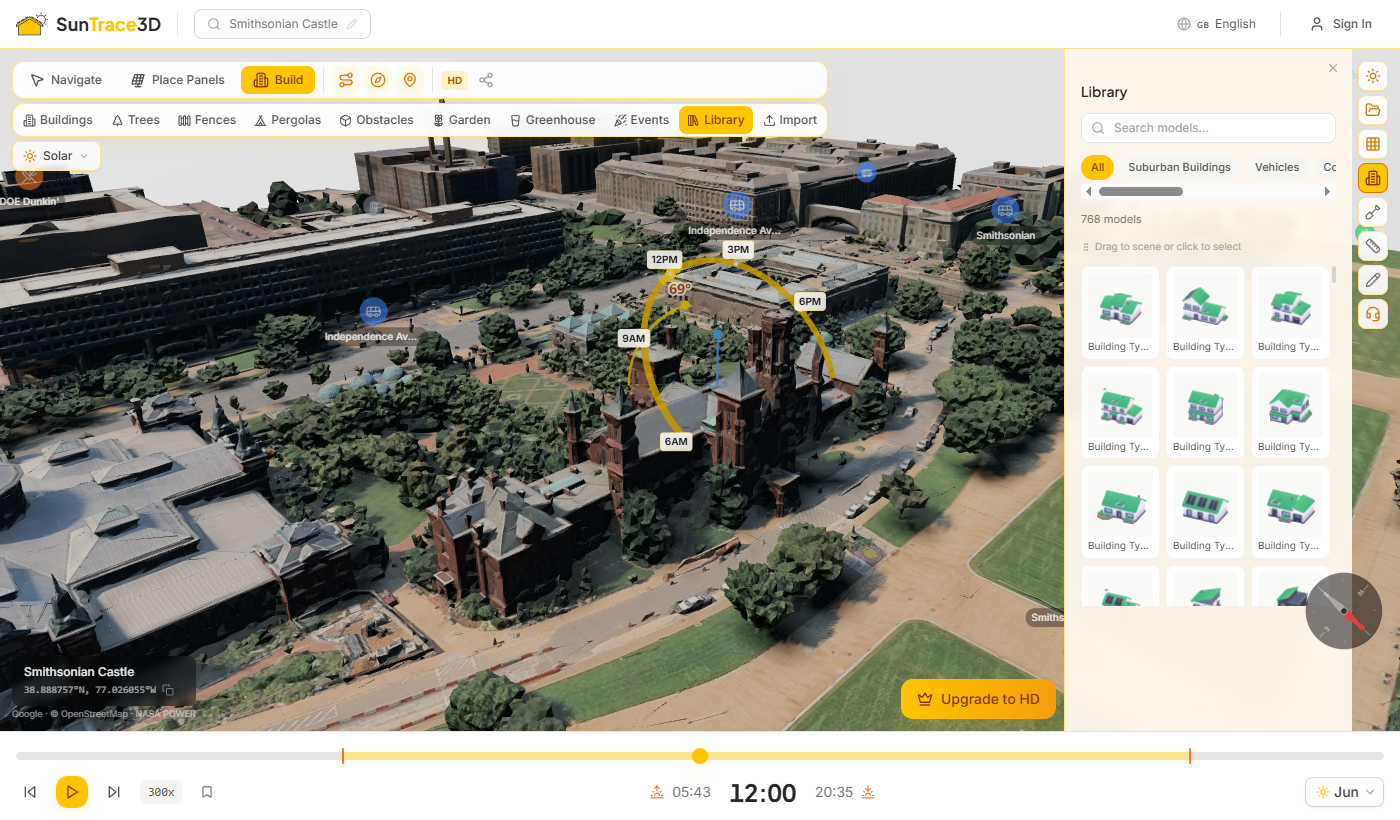Click the sunrise marker on the timeline
Screen dimensions: 1400x820
click(x=343, y=756)
